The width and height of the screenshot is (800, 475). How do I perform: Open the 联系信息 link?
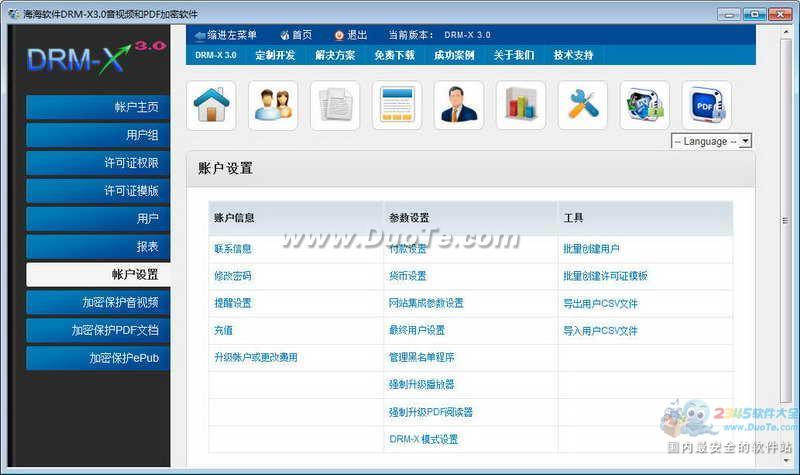pos(233,249)
